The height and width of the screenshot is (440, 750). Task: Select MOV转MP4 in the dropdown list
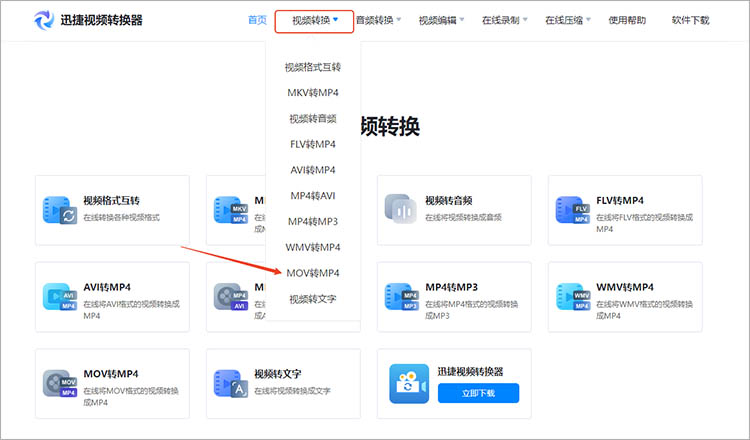coord(313,274)
